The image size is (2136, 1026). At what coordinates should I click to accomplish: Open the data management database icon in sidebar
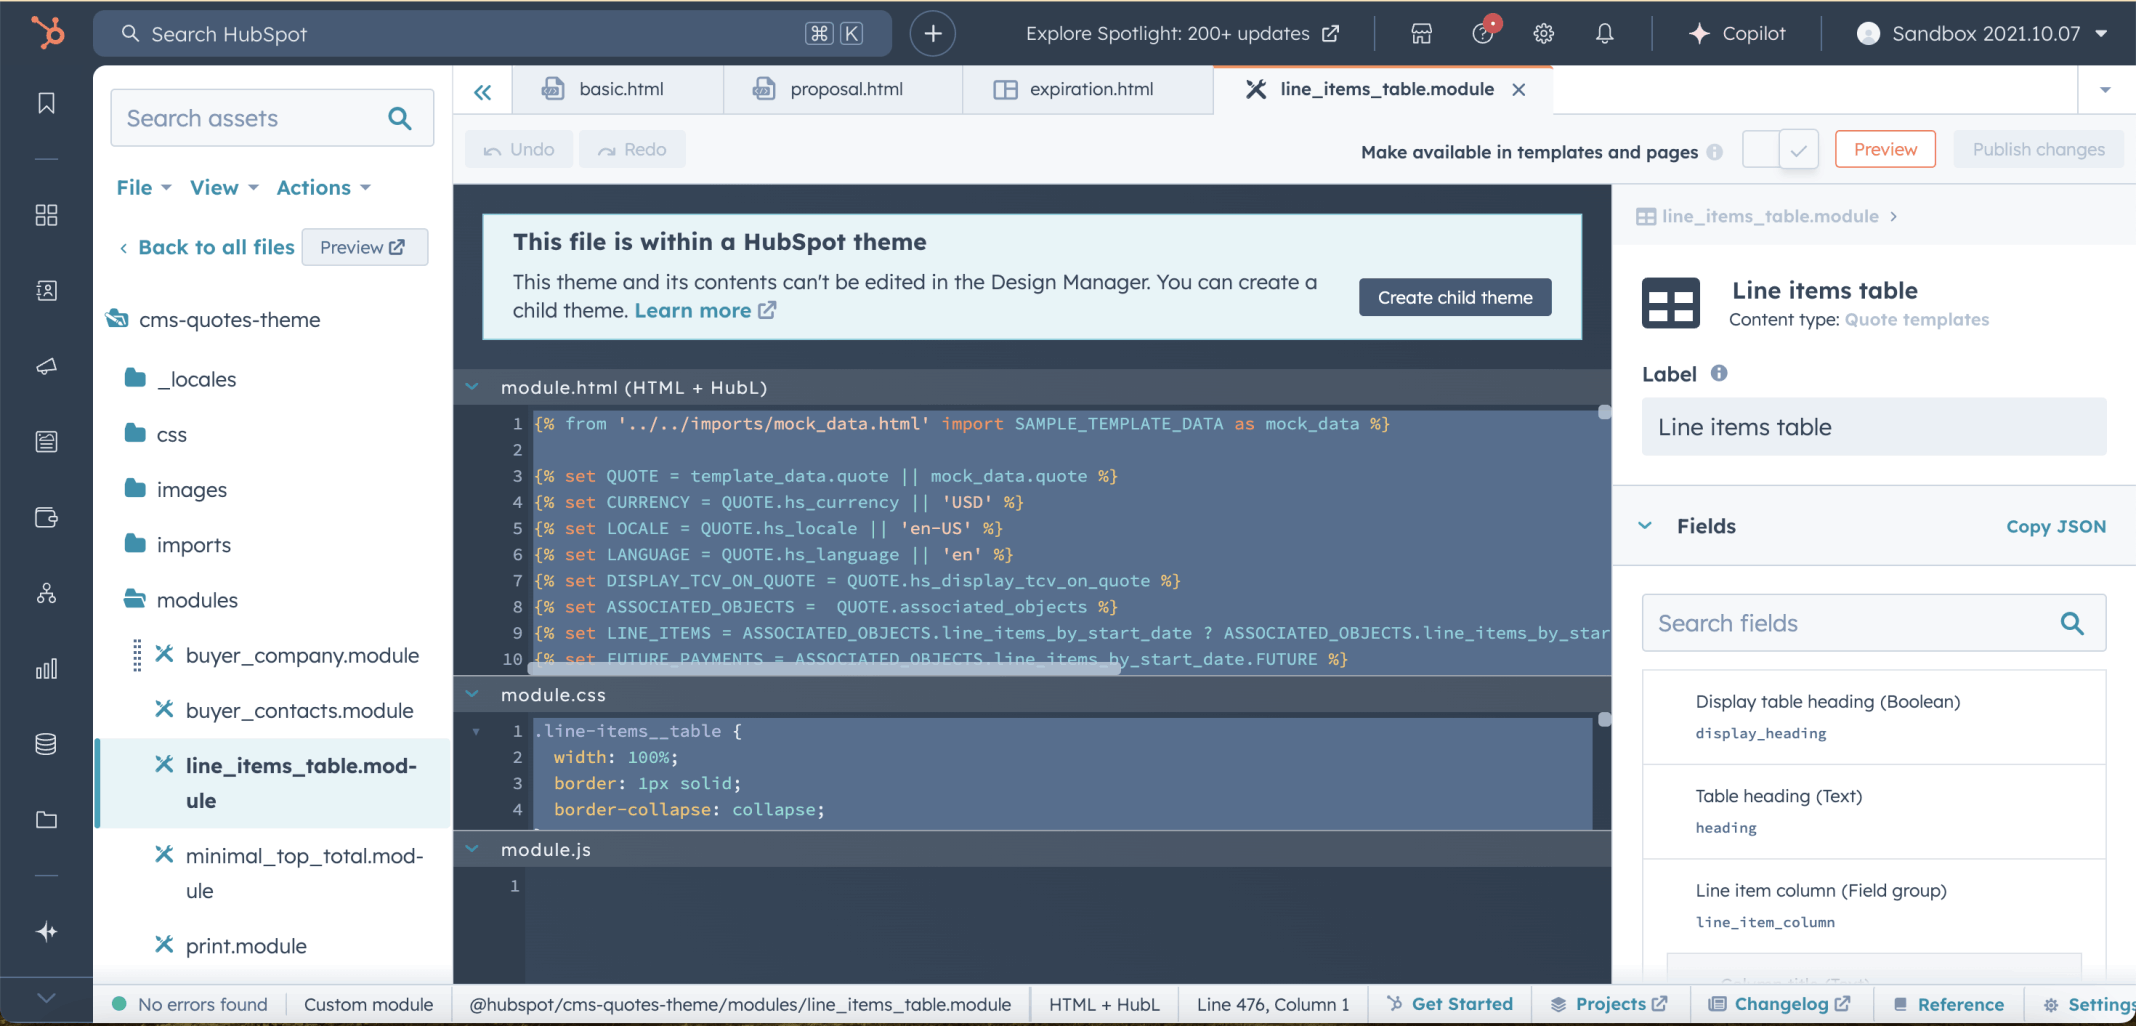46,744
